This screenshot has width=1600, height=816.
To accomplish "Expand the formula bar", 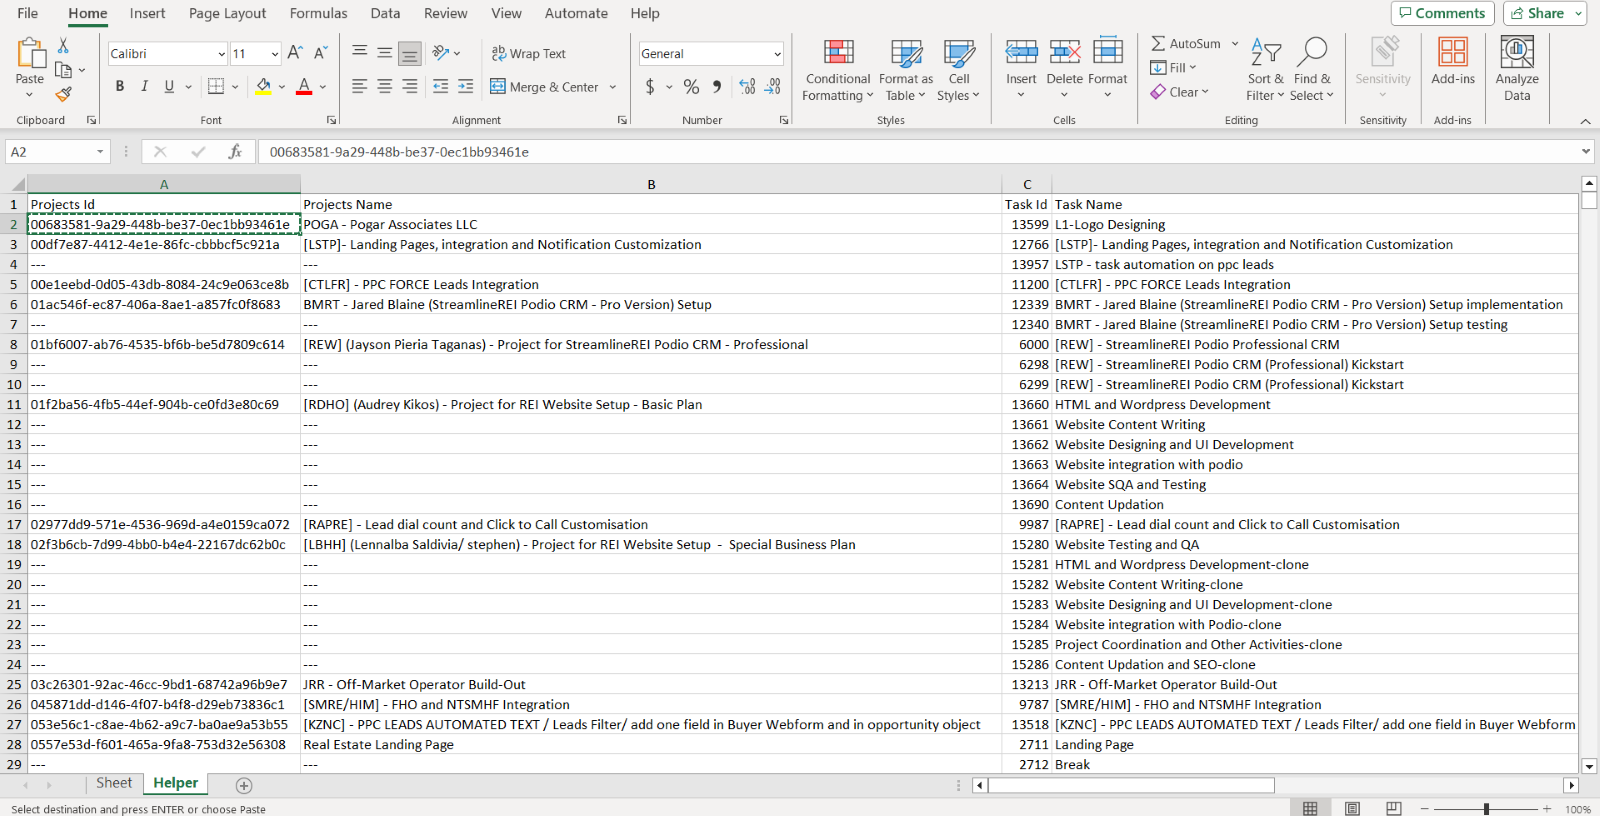I will coord(1586,152).
